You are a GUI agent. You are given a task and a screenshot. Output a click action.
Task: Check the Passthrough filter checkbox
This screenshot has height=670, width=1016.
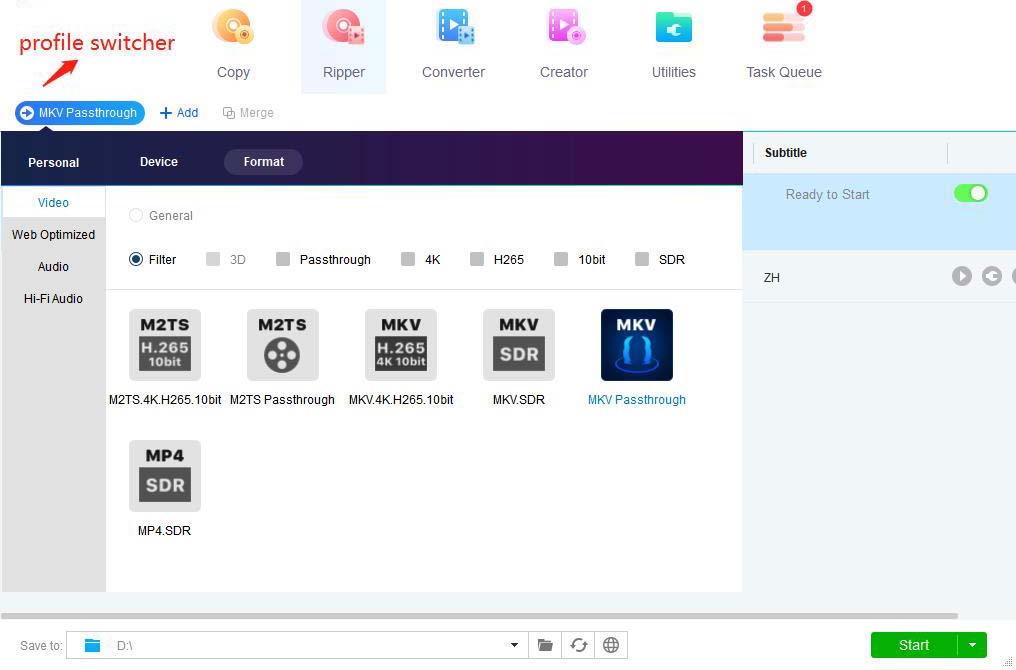[x=283, y=259]
